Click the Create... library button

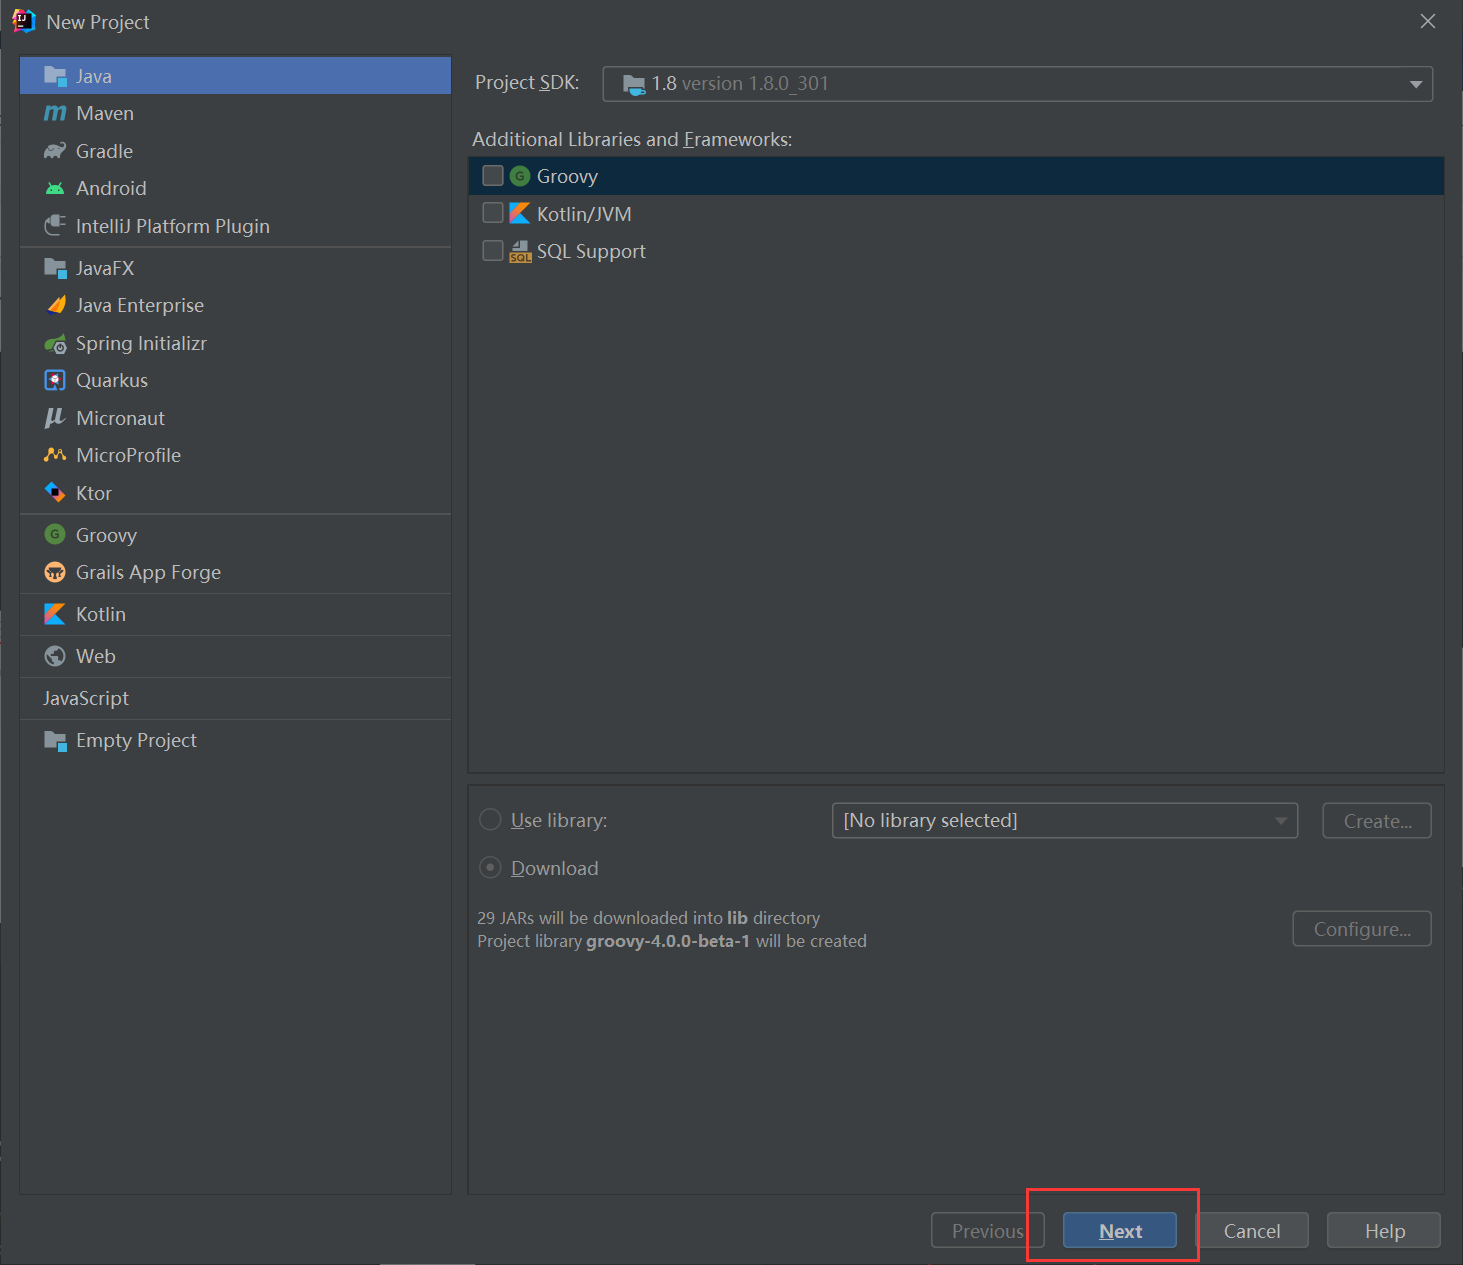coord(1377,821)
